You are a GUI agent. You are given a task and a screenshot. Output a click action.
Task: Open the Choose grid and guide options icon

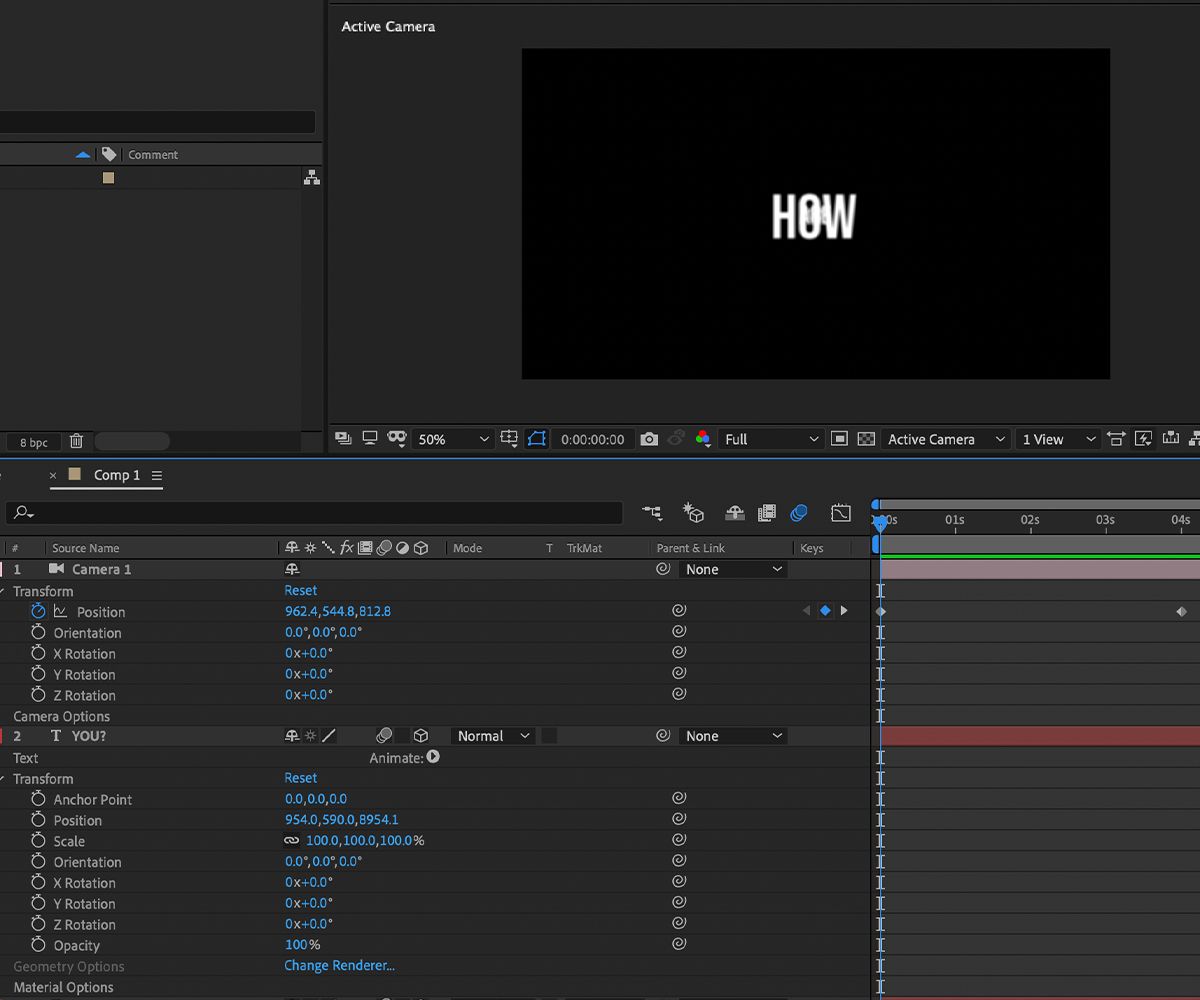[x=510, y=438]
